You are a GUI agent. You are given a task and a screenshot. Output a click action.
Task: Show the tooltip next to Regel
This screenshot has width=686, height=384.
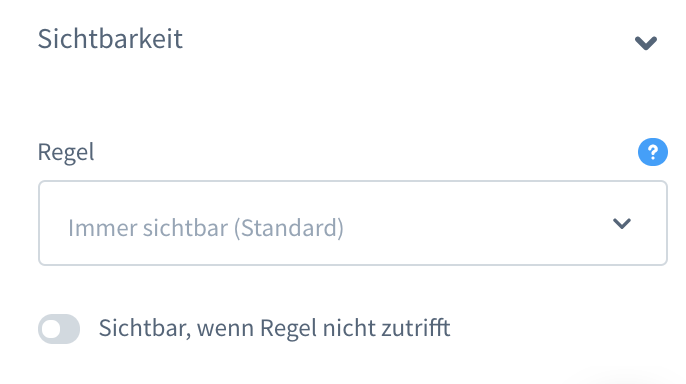(652, 152)
